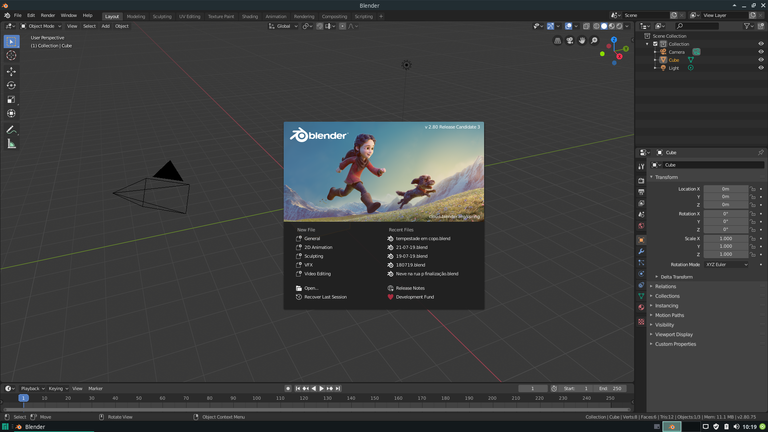This screenshot has width=768, height=432.
Task: Expand the Delta Transform panel
Action: [x=676, y=277]
